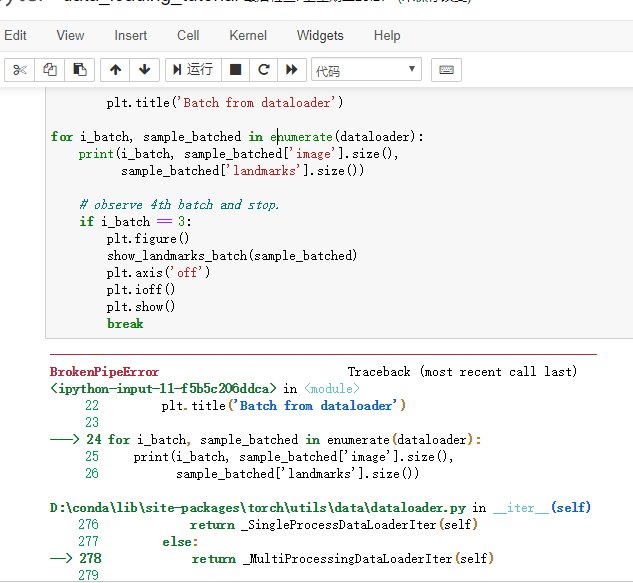This screenshot has height=583, width=633.
Task: Open the Help menu
Action: coord(387,35)
